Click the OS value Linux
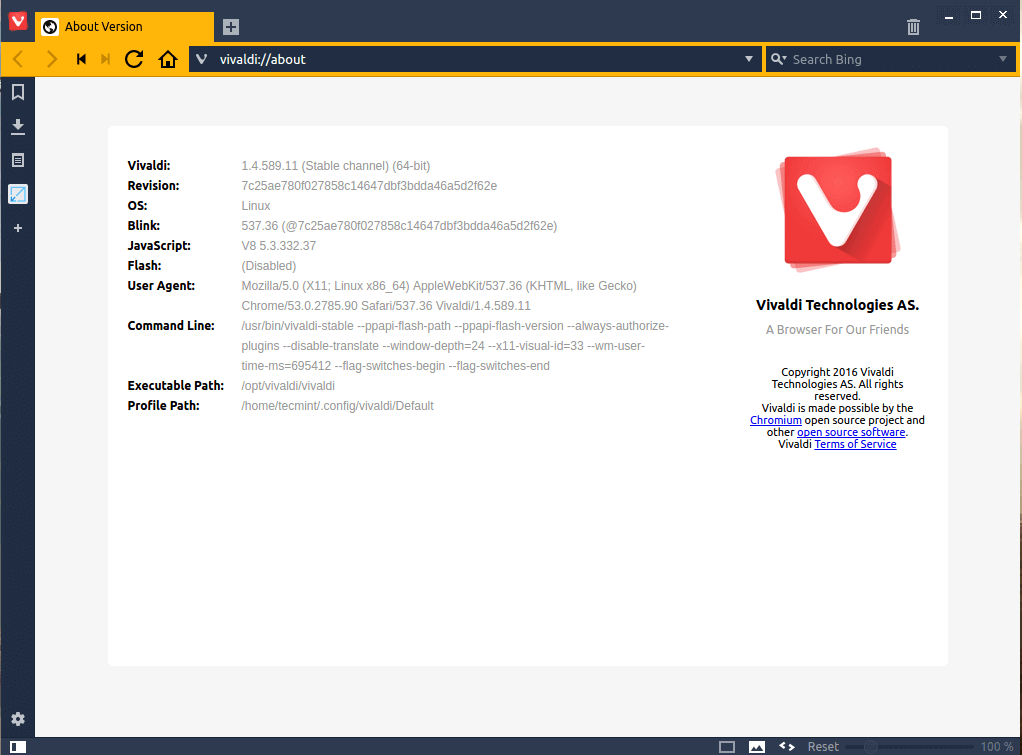1022x755 pixels. pos(256,206)
